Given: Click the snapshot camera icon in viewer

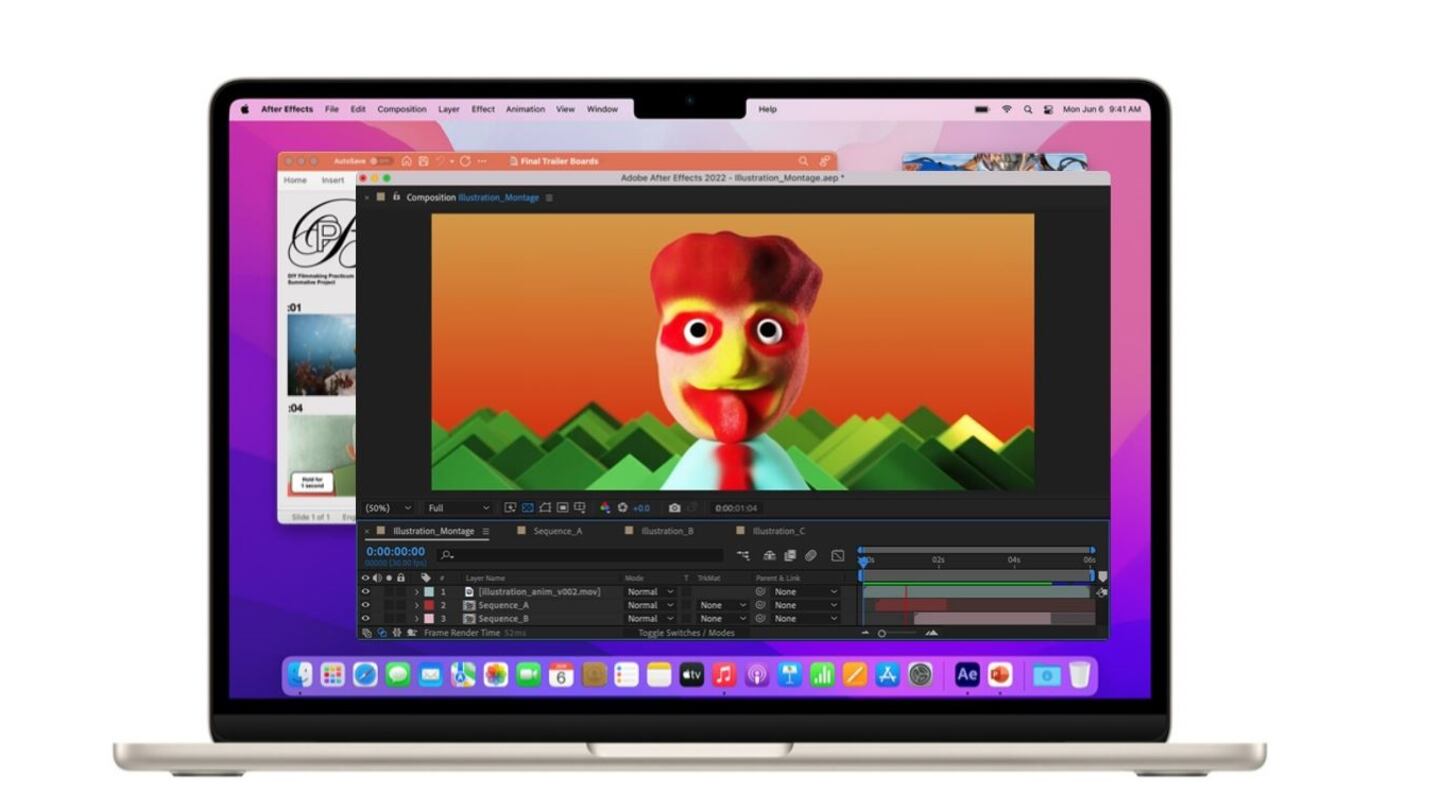Looking at the screenshot, I should pyautogui.click(x=675, y=508).
